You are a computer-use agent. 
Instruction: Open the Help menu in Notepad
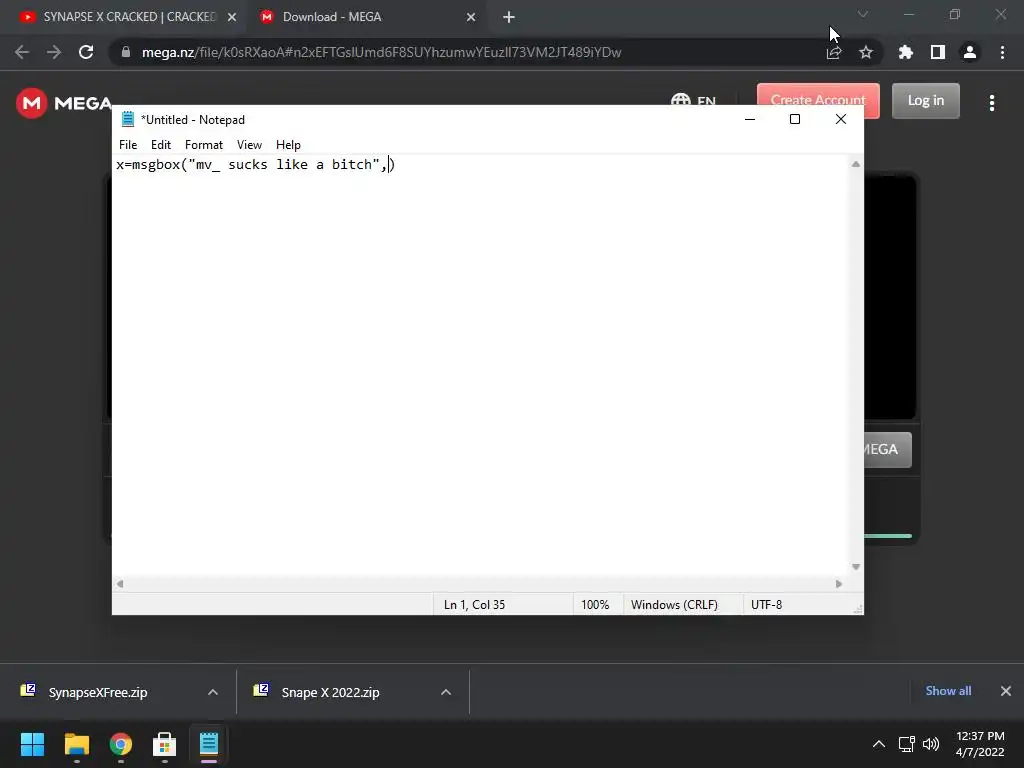click(288, 145)
